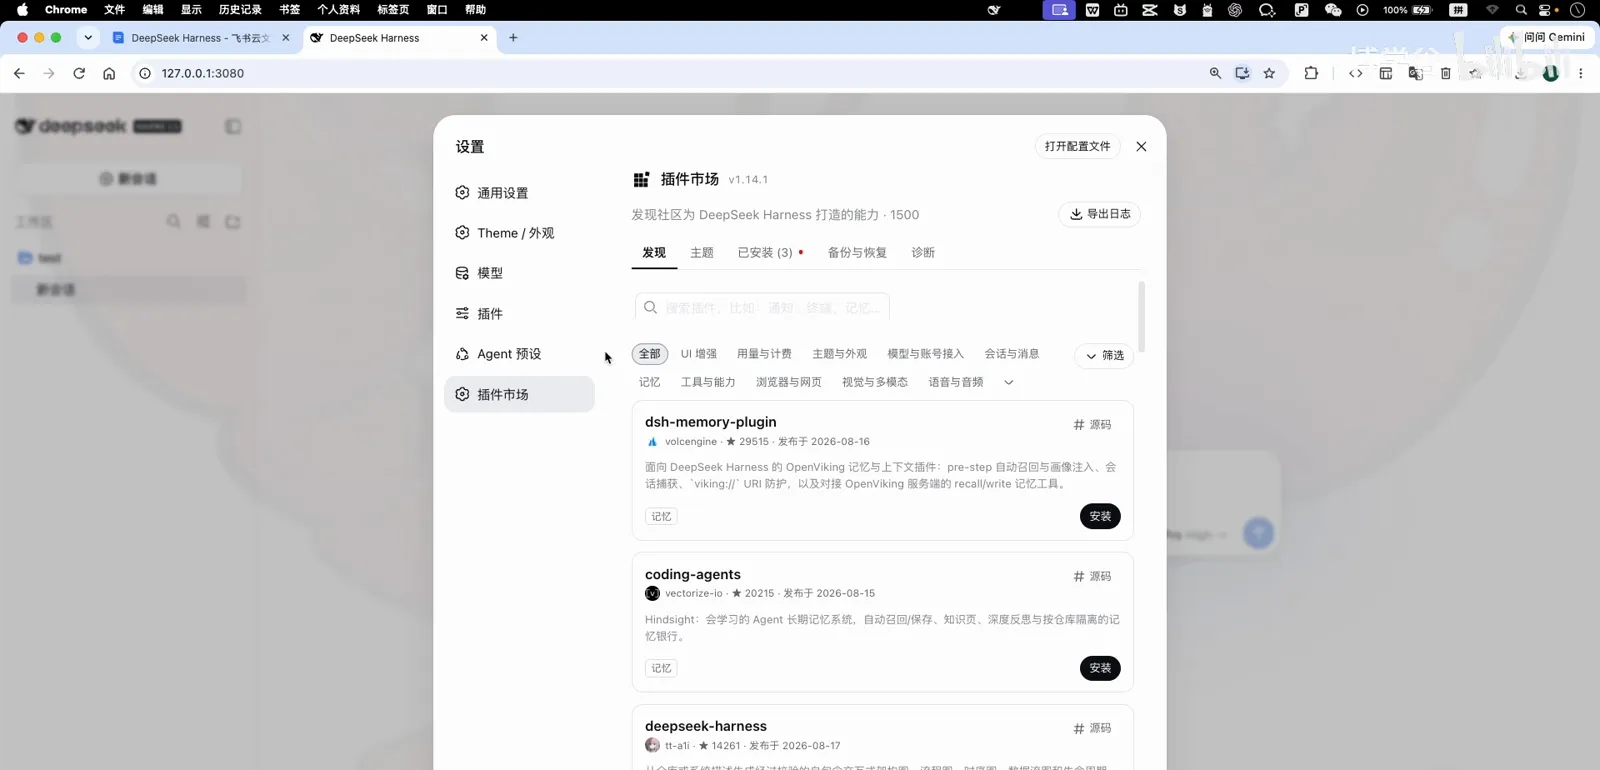Click the 导出日志 button
1600x770 pixels.
pos(1100,214)
